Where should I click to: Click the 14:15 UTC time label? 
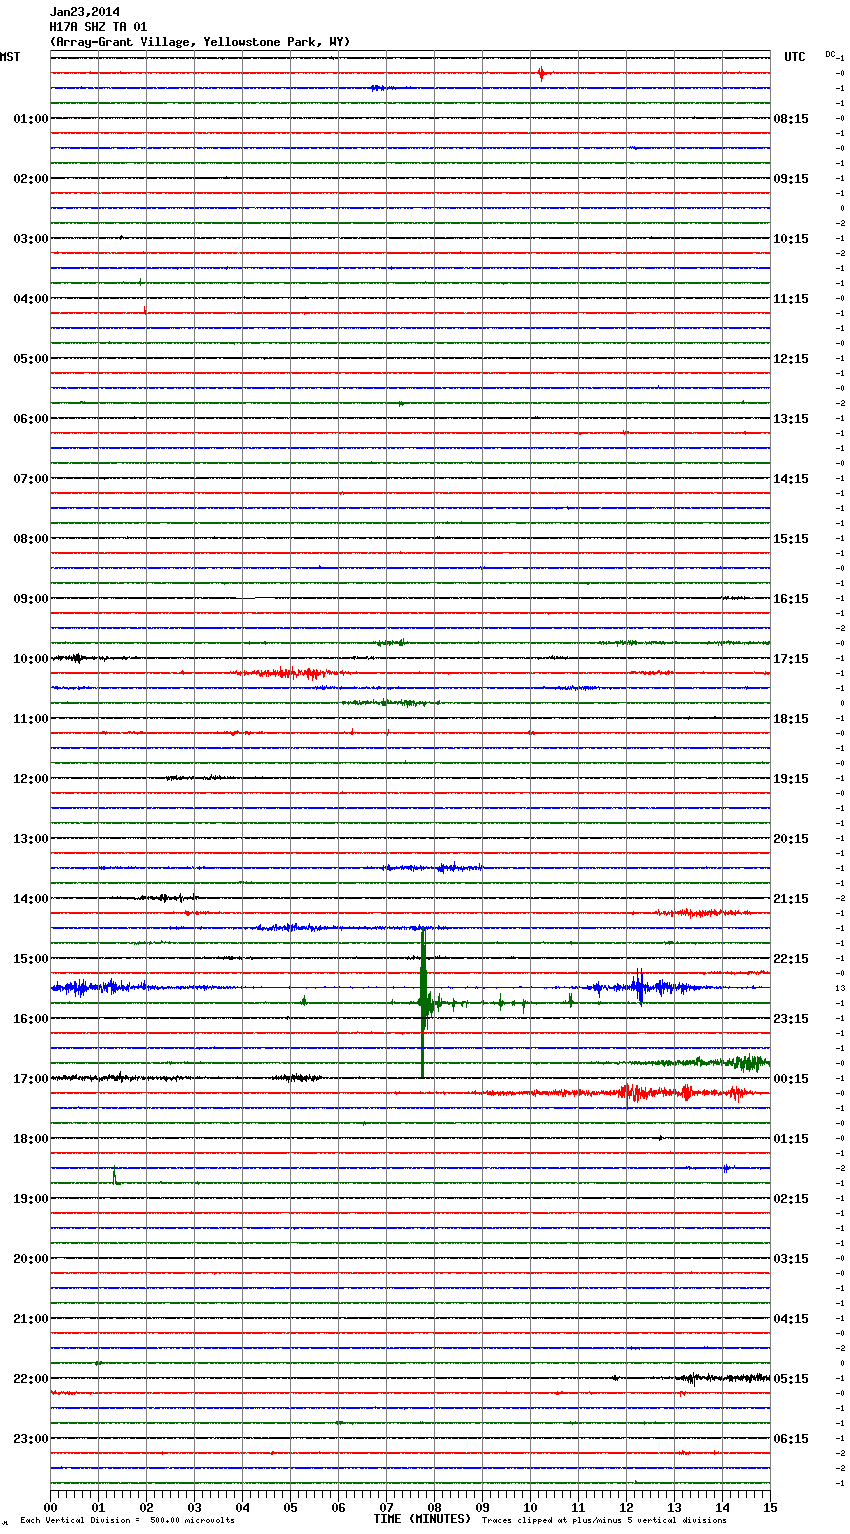(791, 479)
